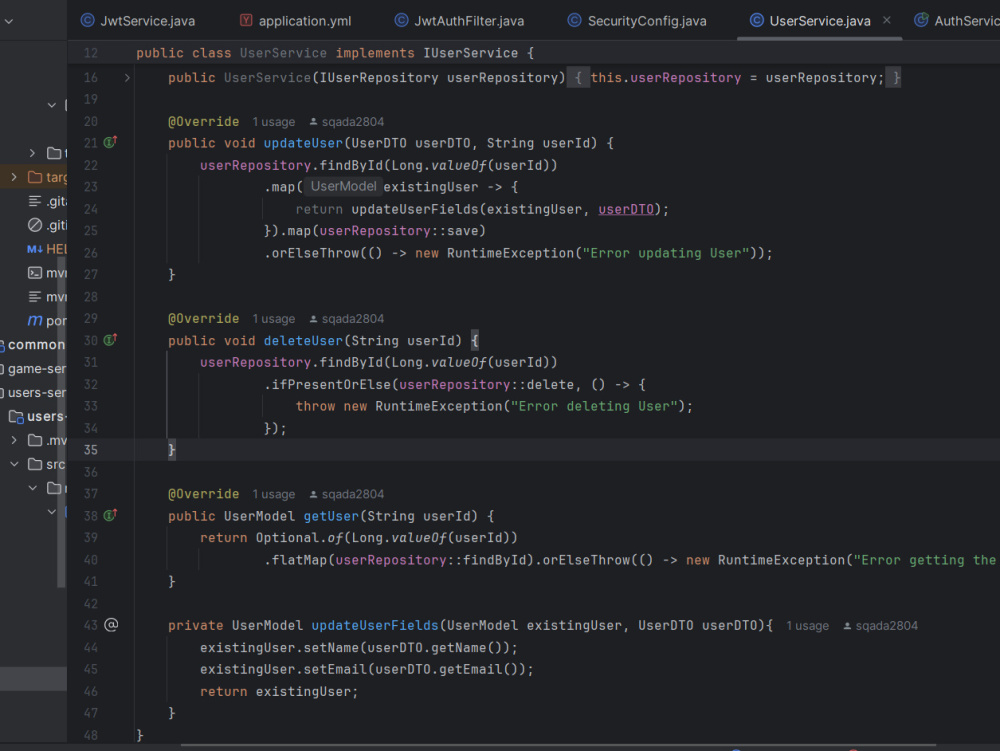
Task: Expand the targ folder in project tree
Action: click(14, 177)
